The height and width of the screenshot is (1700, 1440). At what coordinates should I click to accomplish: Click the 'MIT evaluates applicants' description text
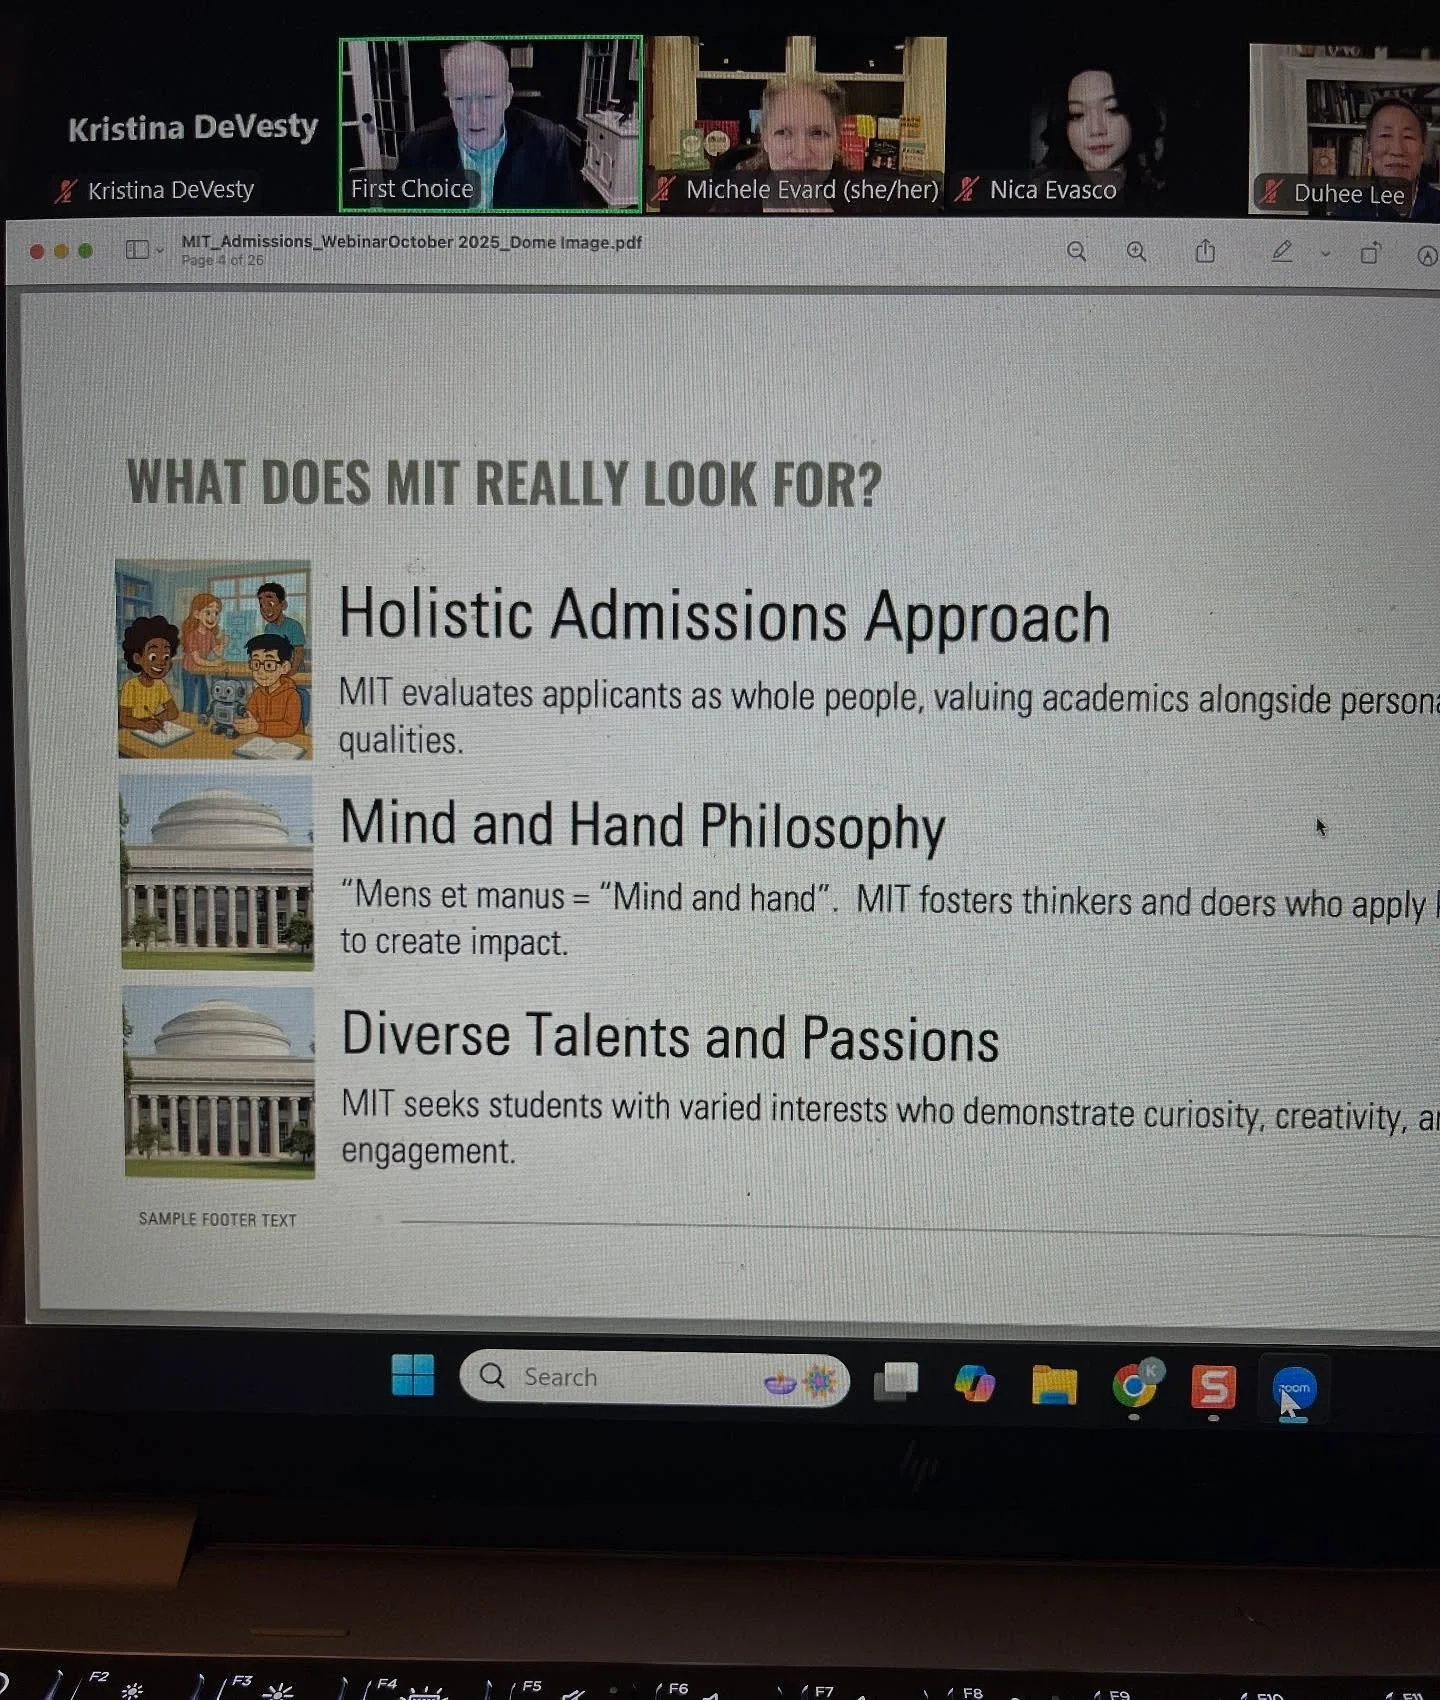[x=889, y=717]
